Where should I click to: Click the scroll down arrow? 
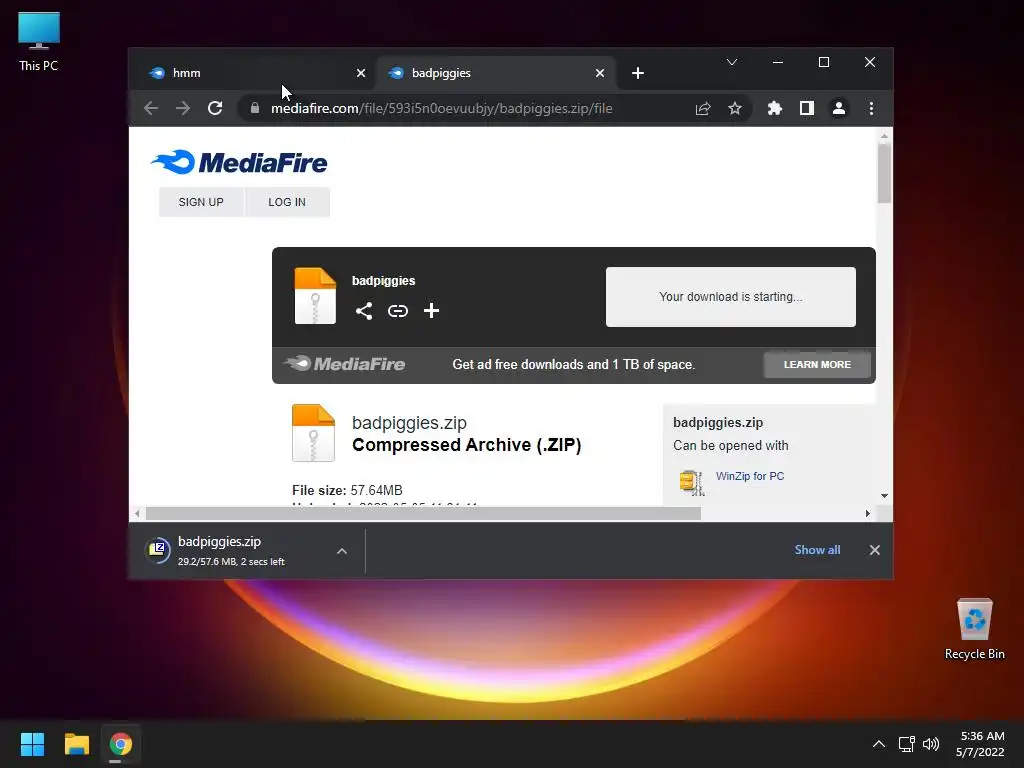coord(884,496)
